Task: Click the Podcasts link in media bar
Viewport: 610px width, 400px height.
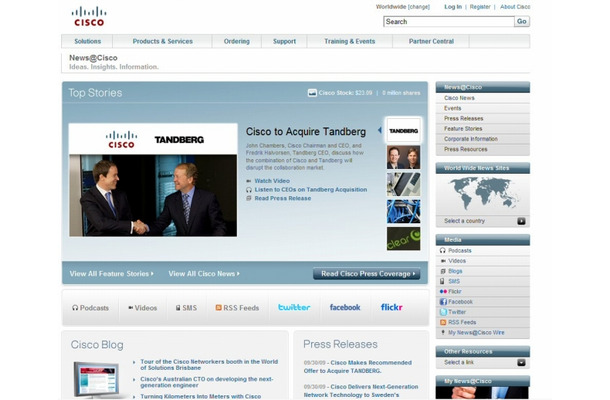Action: 90,308
